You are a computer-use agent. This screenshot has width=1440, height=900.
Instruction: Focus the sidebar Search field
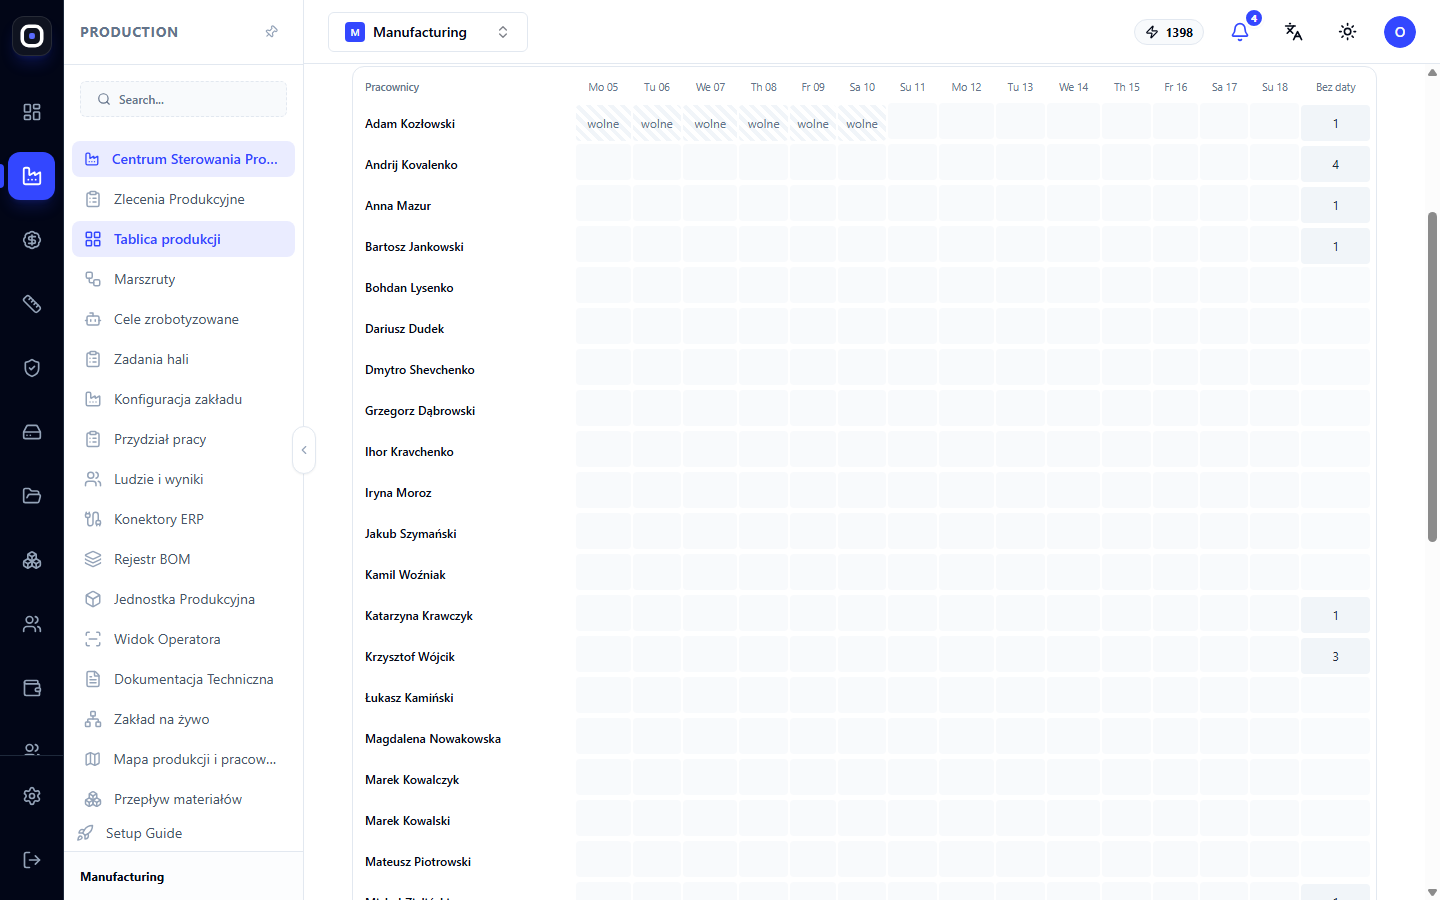point(183,99)
